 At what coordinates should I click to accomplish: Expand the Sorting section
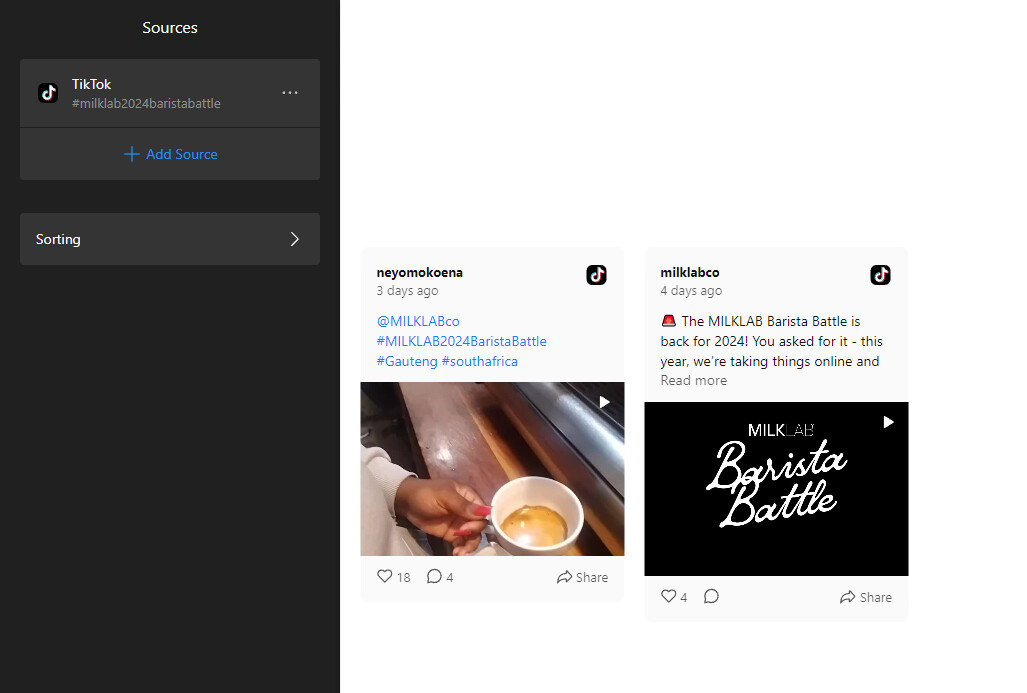click(x=170, y=239)
